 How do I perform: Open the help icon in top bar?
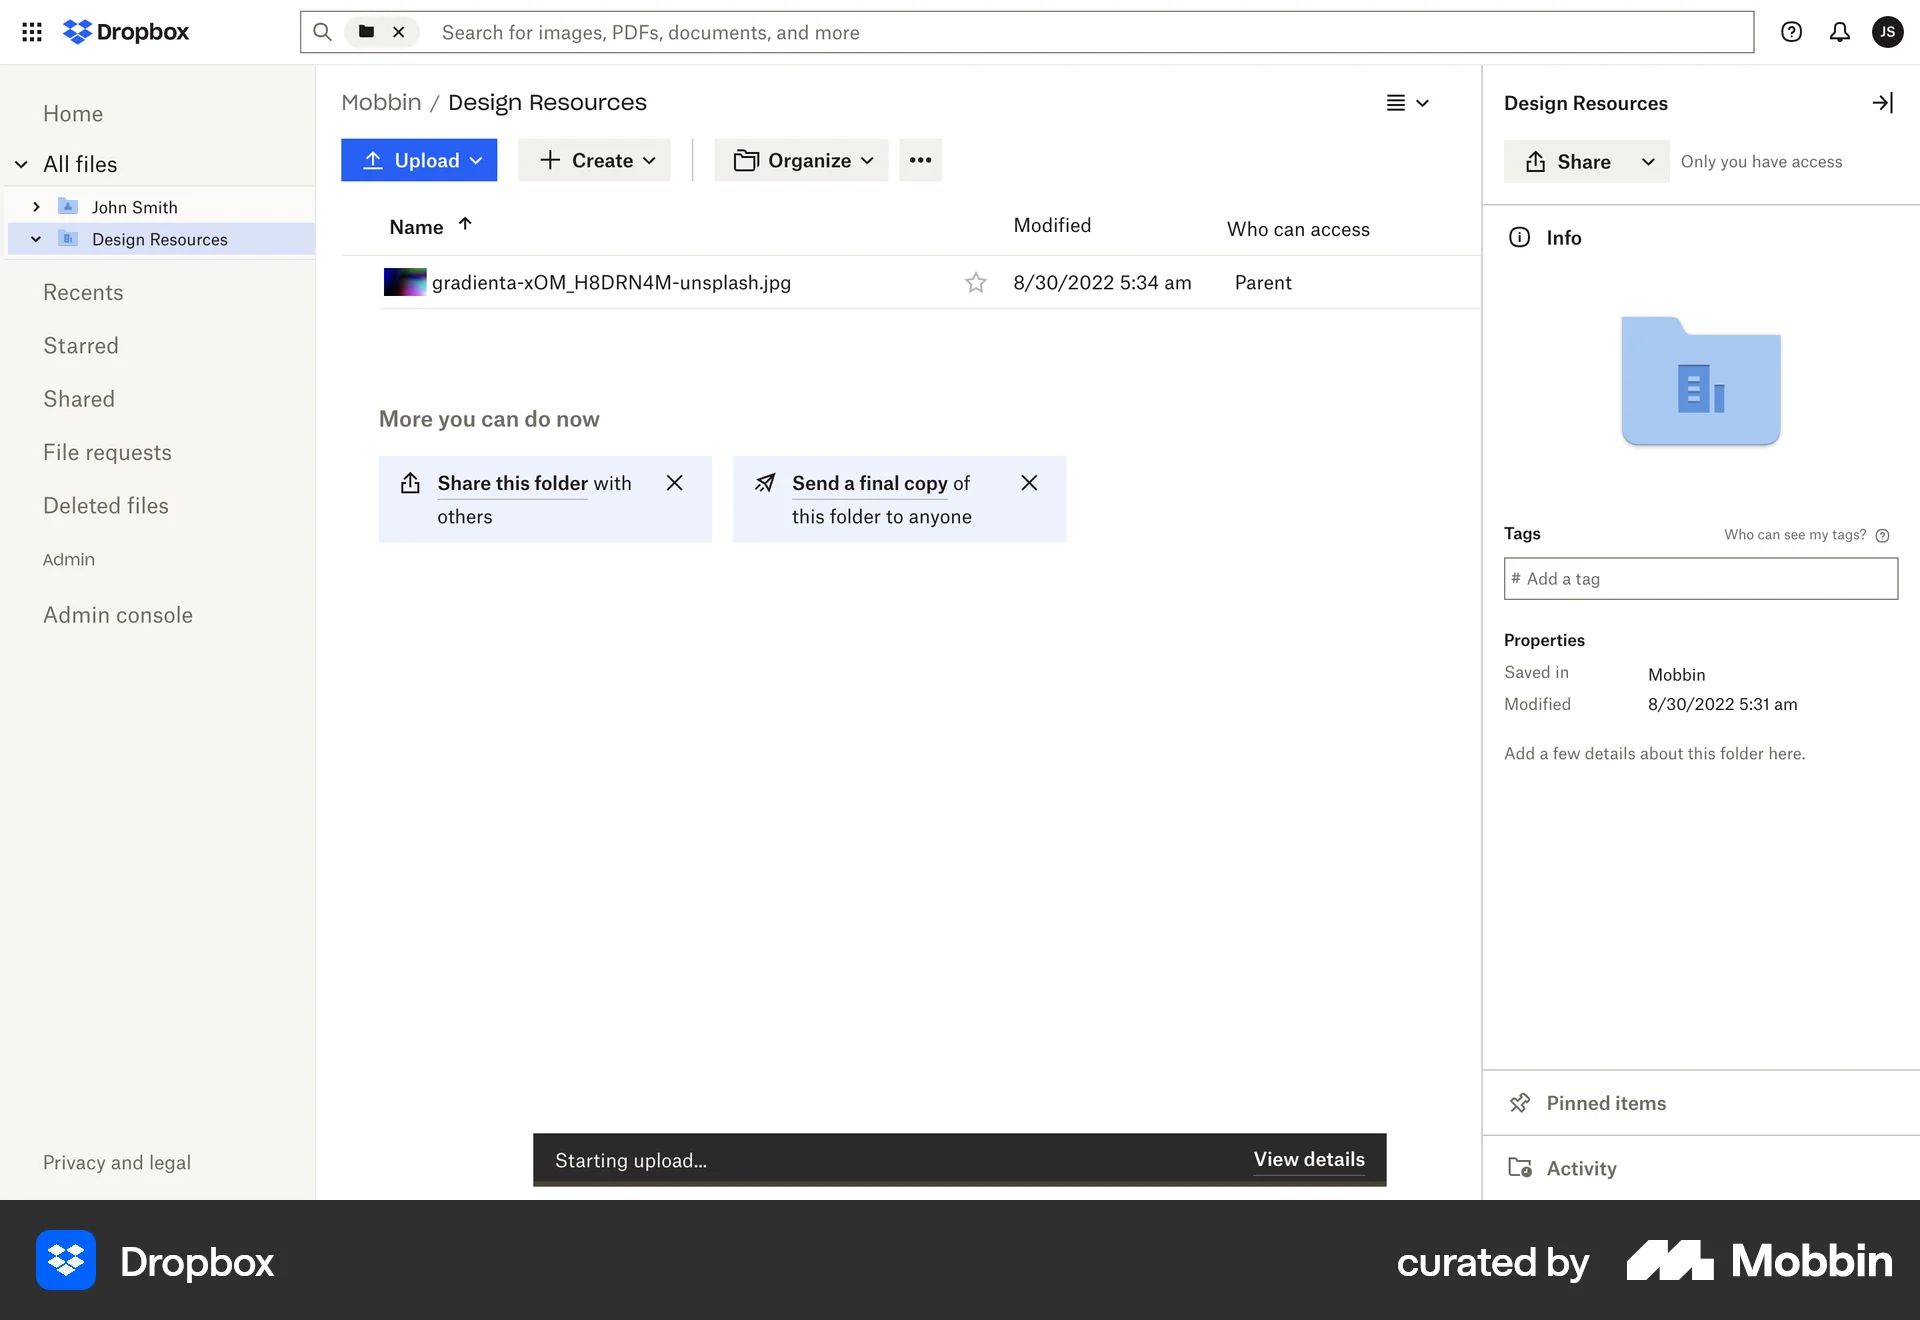coord(1791,32)
